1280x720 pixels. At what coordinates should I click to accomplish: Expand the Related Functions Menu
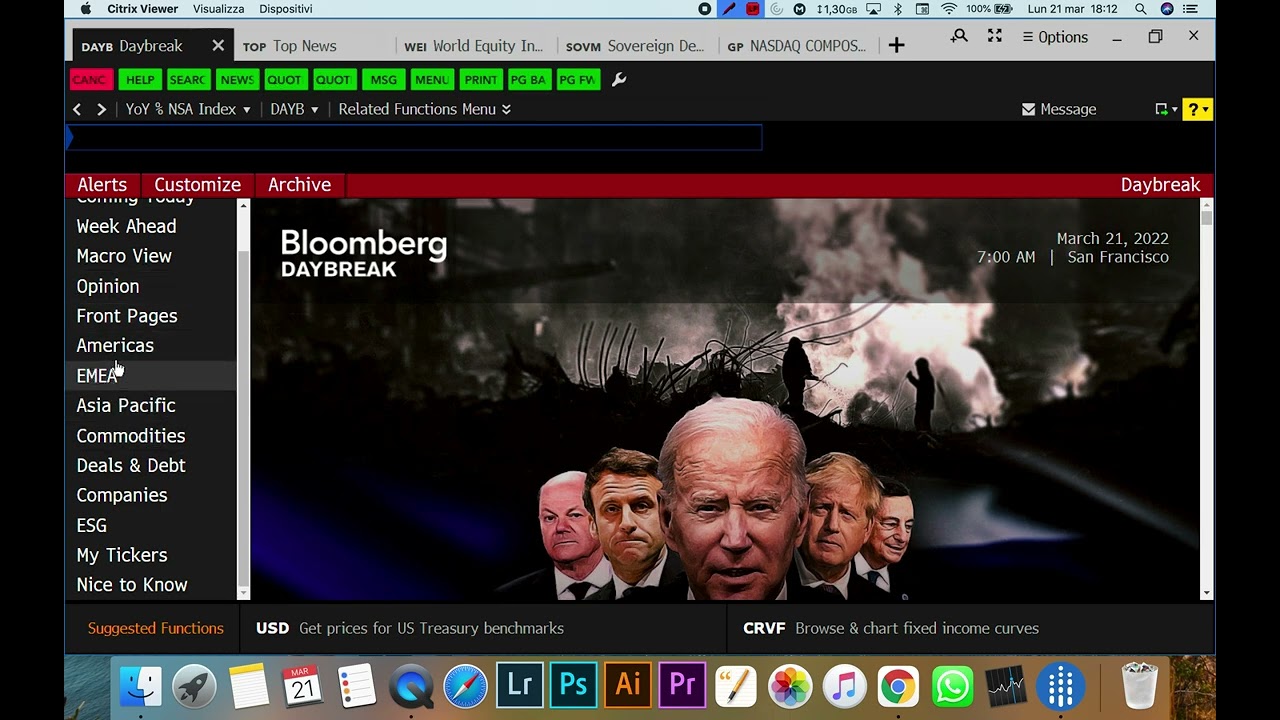425,109
